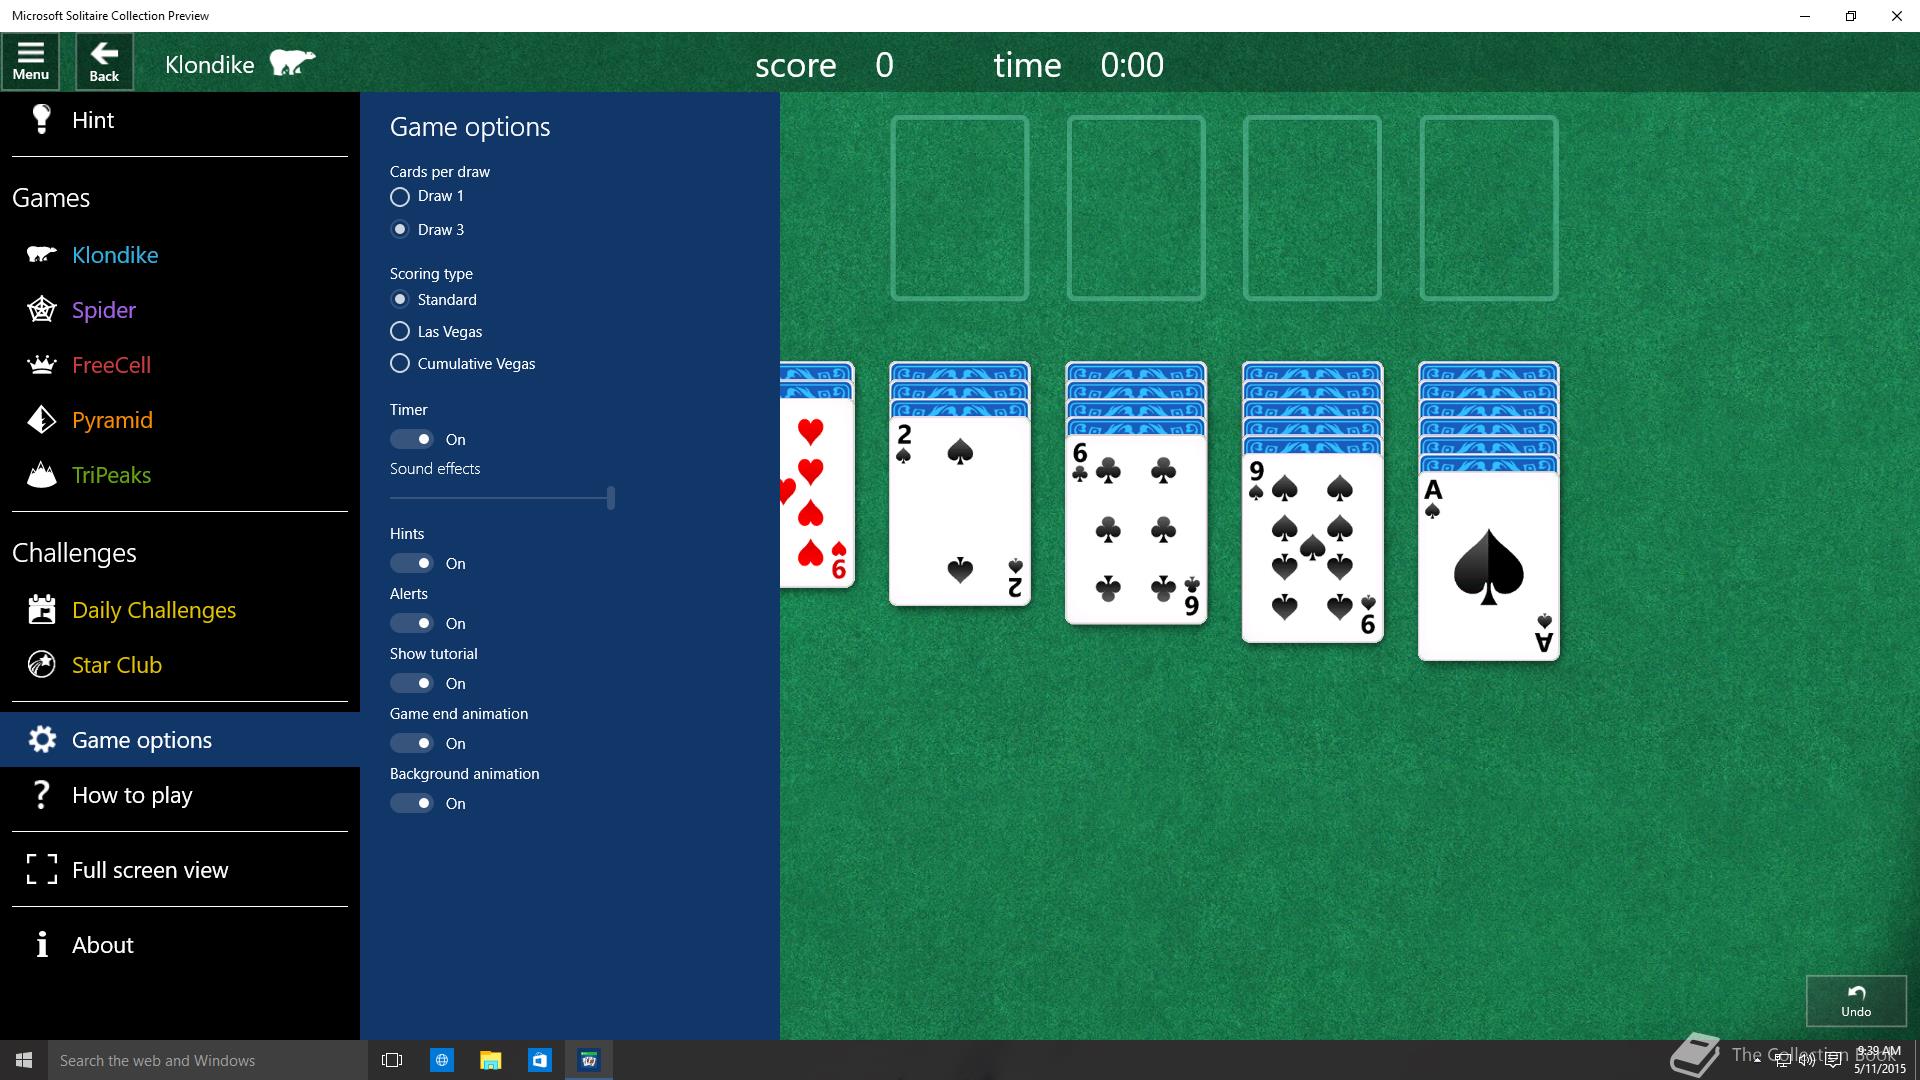The height and width of the screenshot is (1080, 1920).
Task: Open the hamburger Menu button
Action: [x=31, y=62]
